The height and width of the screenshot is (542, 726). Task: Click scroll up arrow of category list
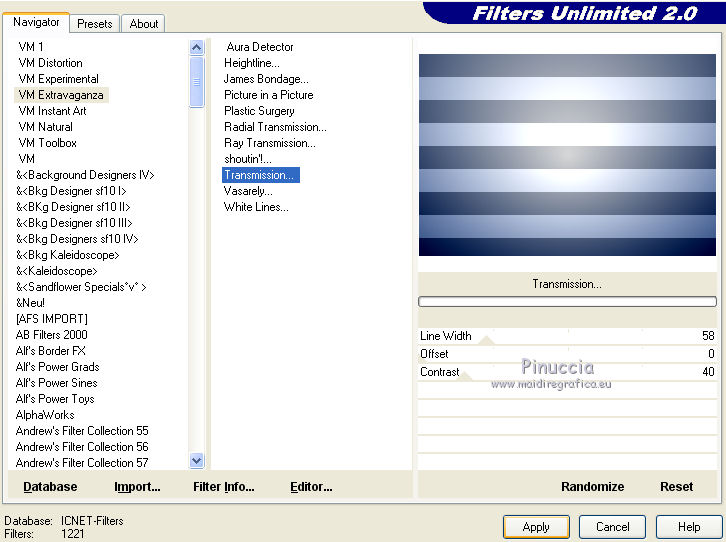coord(196,47)
